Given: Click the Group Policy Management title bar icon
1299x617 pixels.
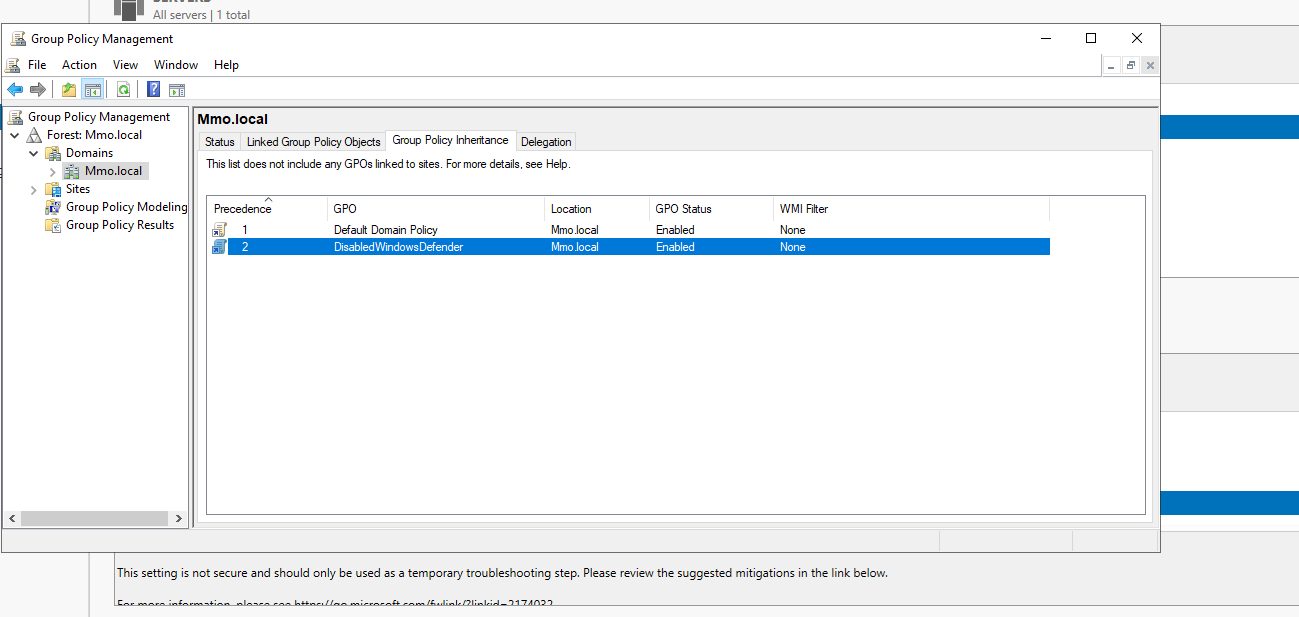Looking at the screenshot, I should (x=18, y=39).
